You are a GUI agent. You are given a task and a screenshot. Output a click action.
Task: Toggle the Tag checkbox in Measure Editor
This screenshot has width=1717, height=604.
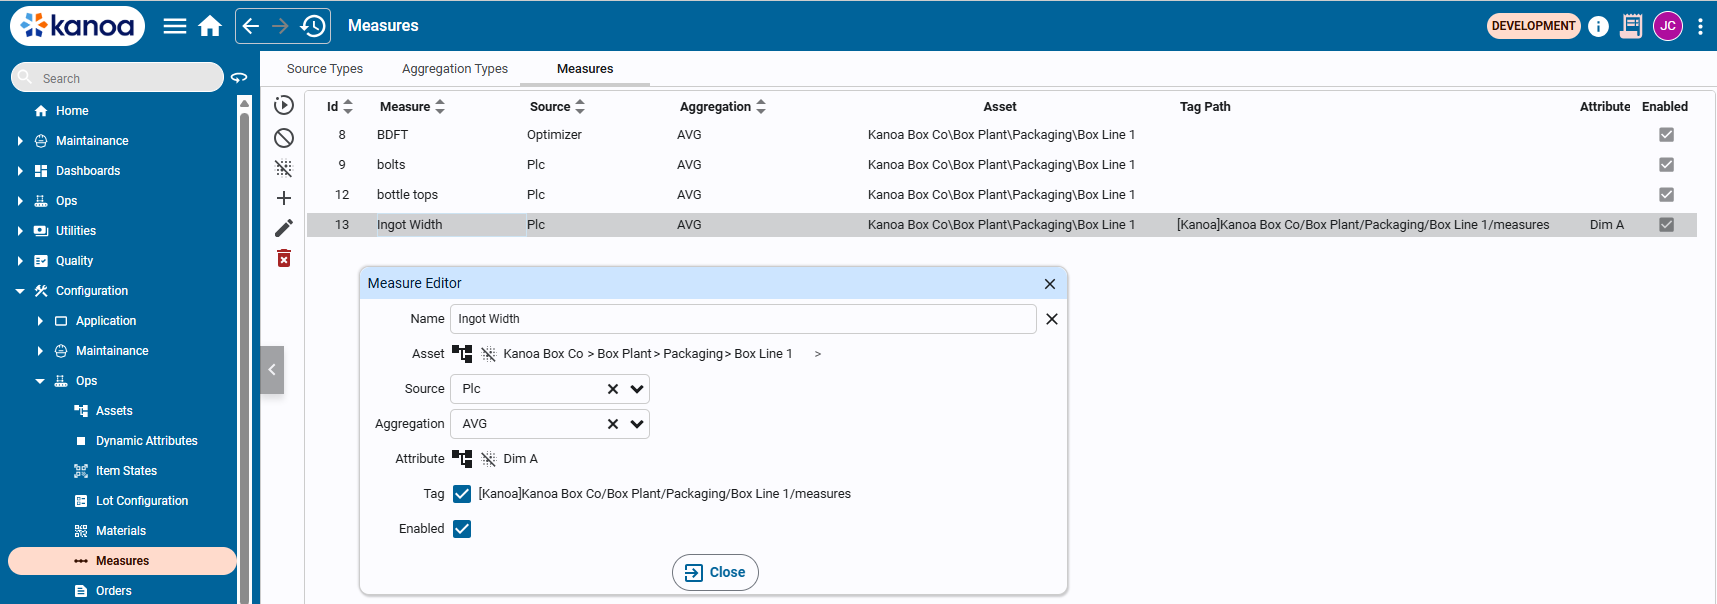tap(462, 494)
